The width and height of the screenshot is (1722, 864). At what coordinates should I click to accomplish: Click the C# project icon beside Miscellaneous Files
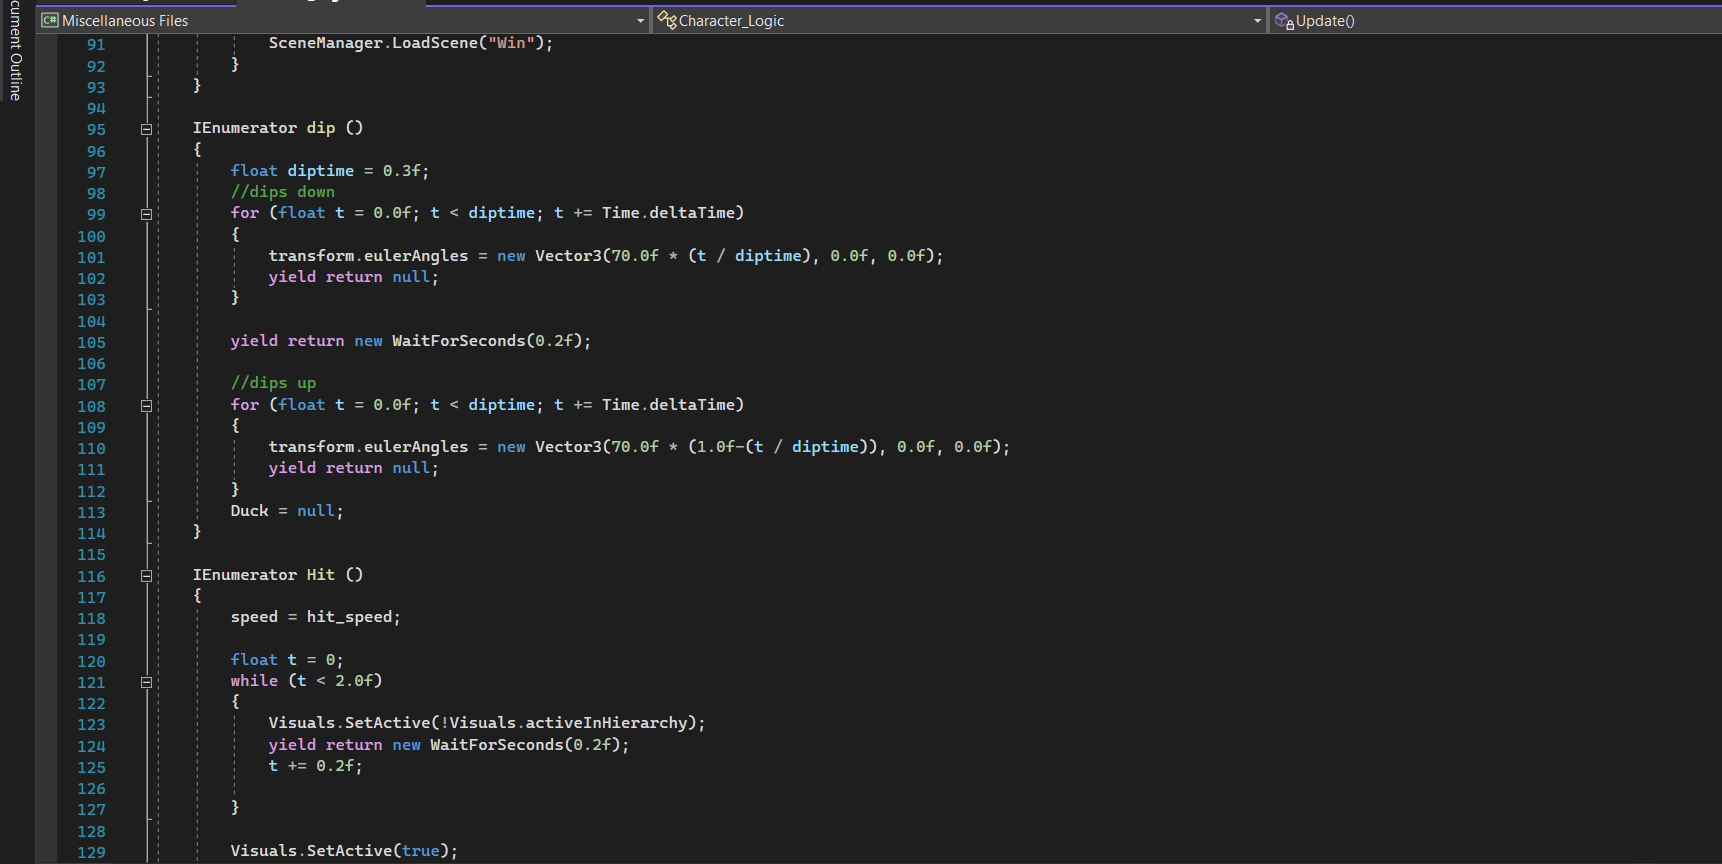pyautogui.click(x=49, y=20)
